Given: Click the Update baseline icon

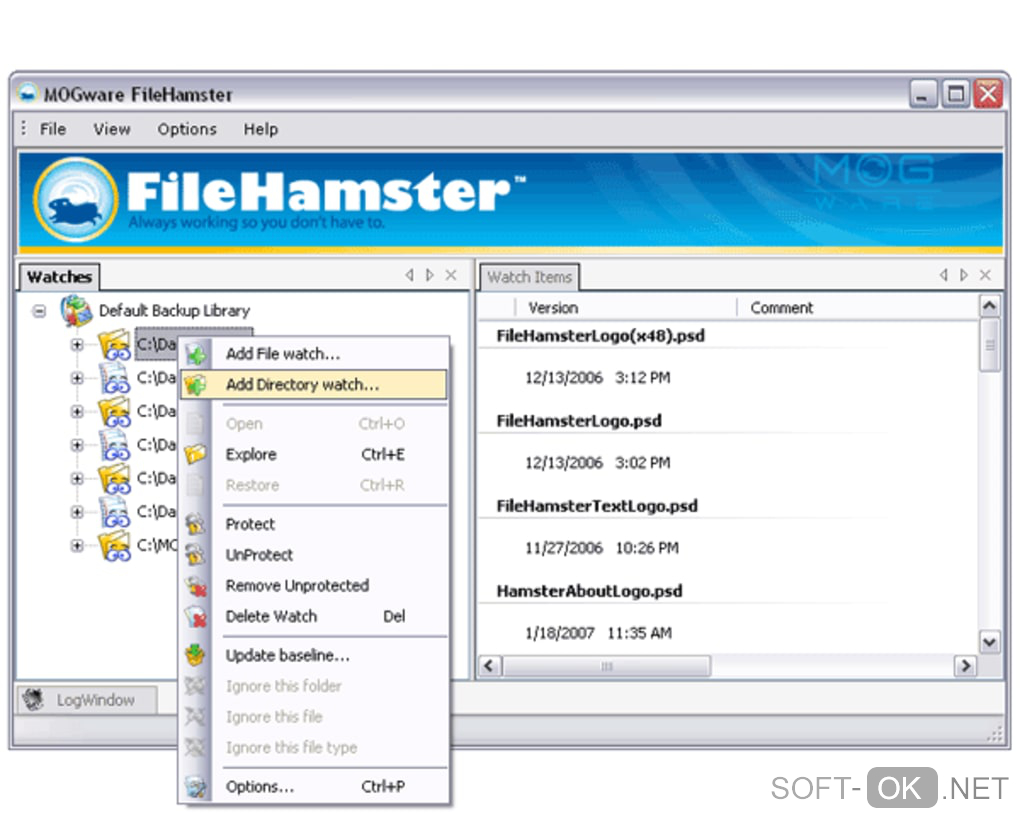Looking at the screenshot, I should [x=195, y=655].
